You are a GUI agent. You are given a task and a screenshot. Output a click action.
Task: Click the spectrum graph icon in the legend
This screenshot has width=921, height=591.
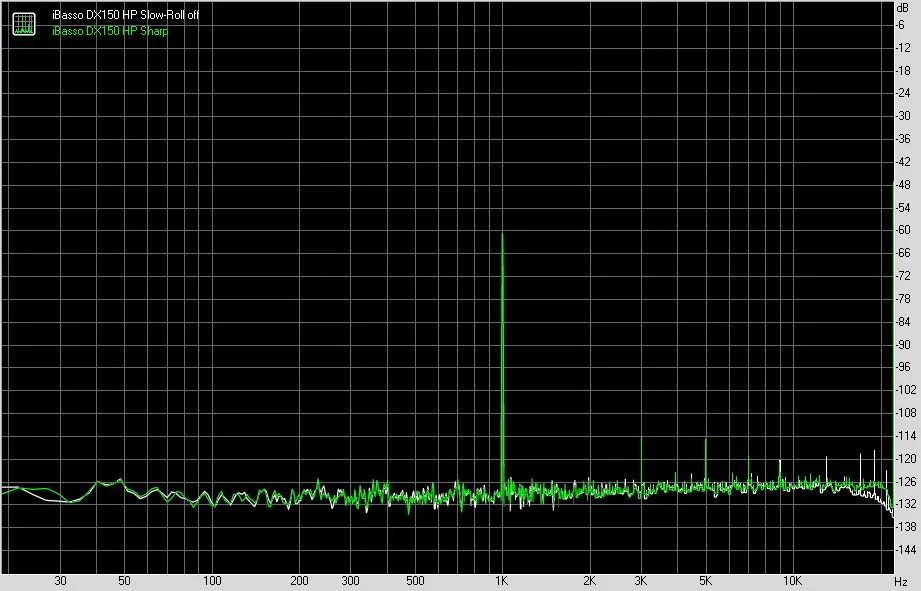(24, 23)
